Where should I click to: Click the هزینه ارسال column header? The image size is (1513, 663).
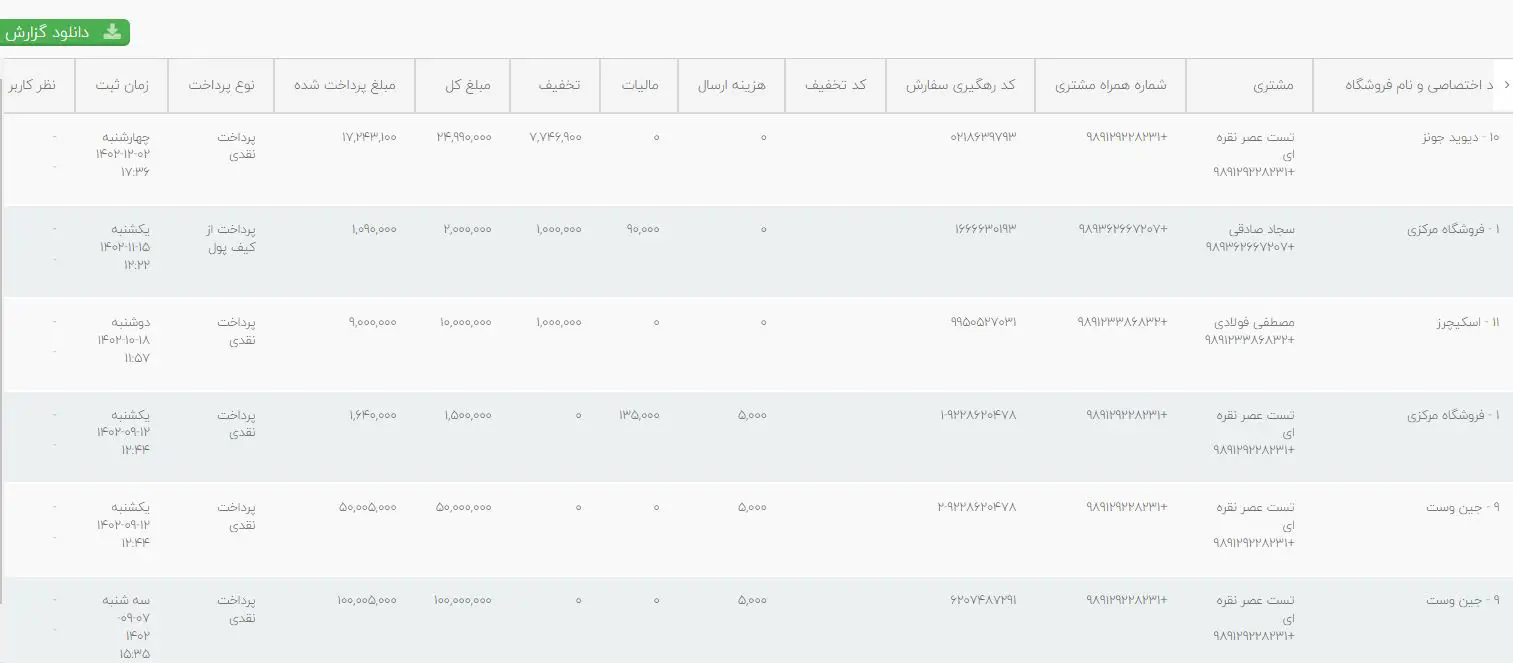(731, 86)
